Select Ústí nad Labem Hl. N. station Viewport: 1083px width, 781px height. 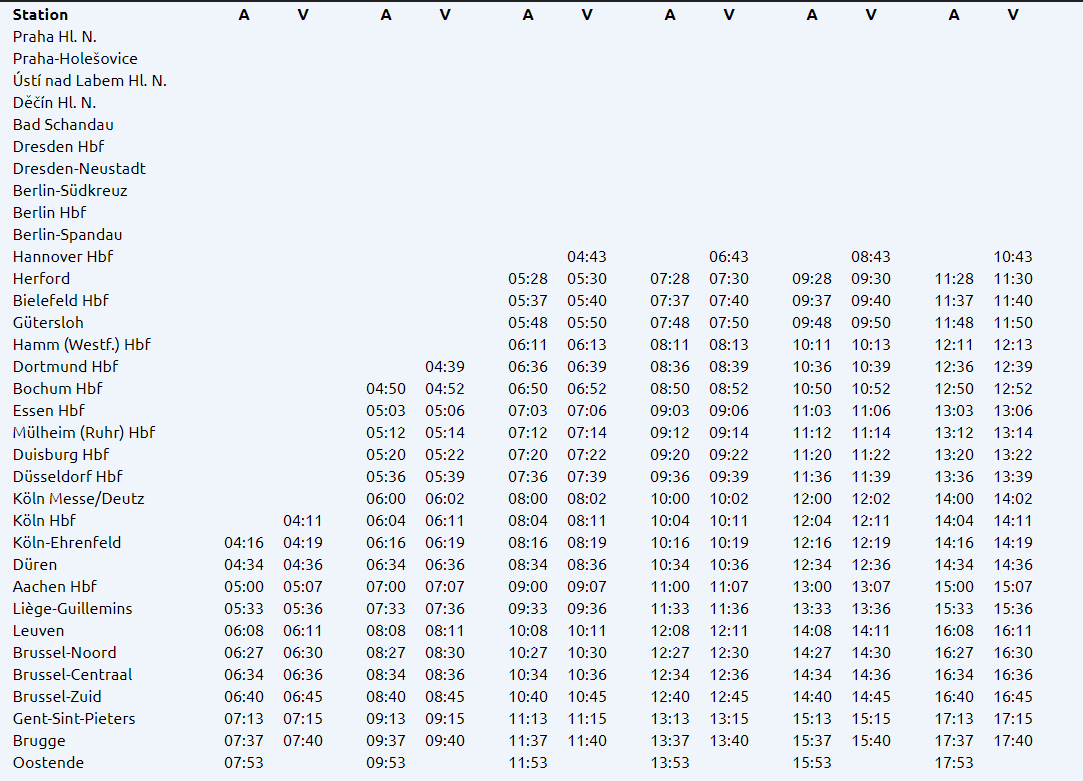89,81
